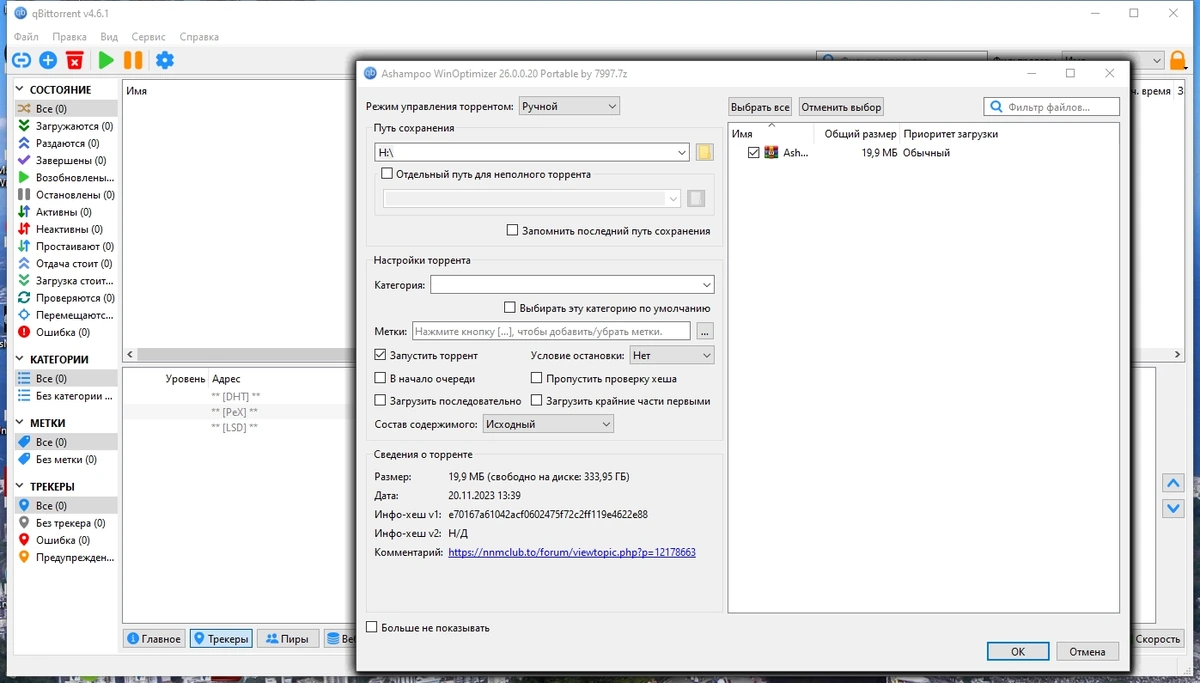This screenshot has height=683, width=1200.
Task: Open the Справка menu
Action: 199,36
